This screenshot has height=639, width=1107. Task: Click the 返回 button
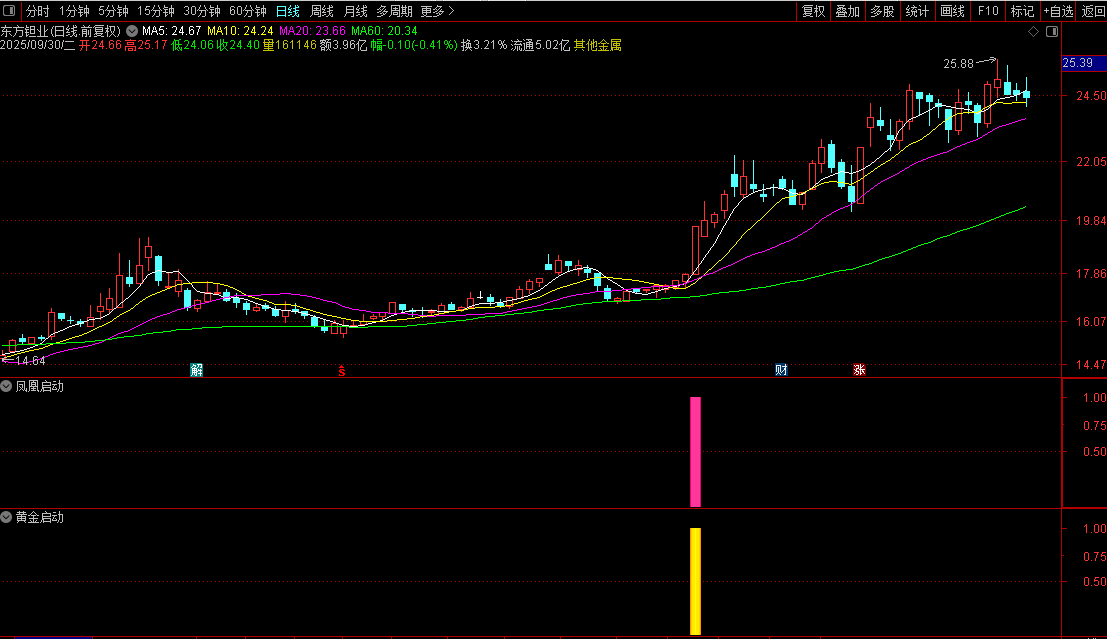click(x=1092, y=11)
